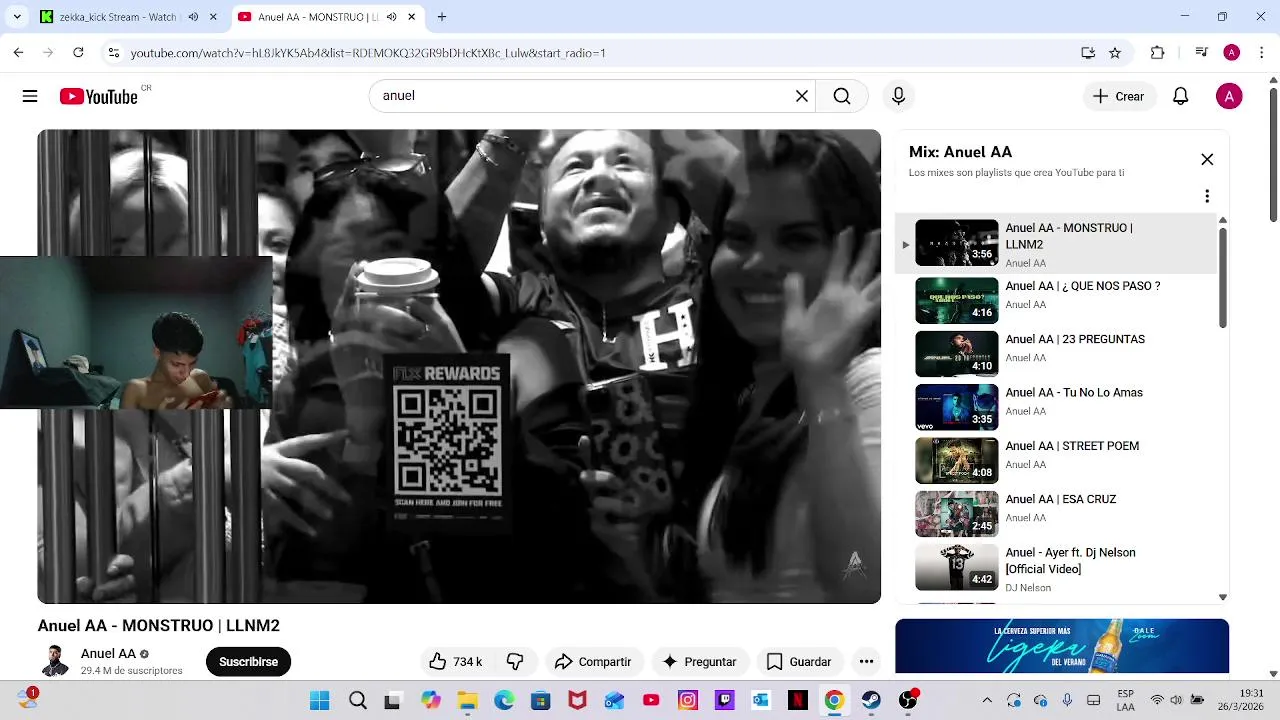The height and width of the screenshot is (720, 1280).
Task: Open OBS Studio from the taskbar
Action: coord(908,700)
